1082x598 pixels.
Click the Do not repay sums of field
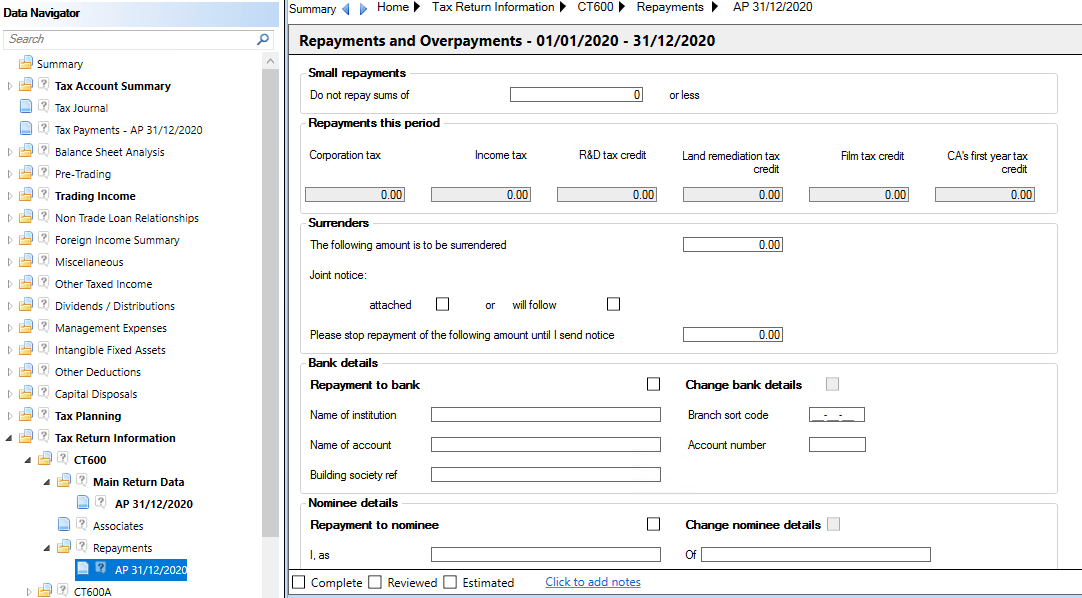(576, 94)
